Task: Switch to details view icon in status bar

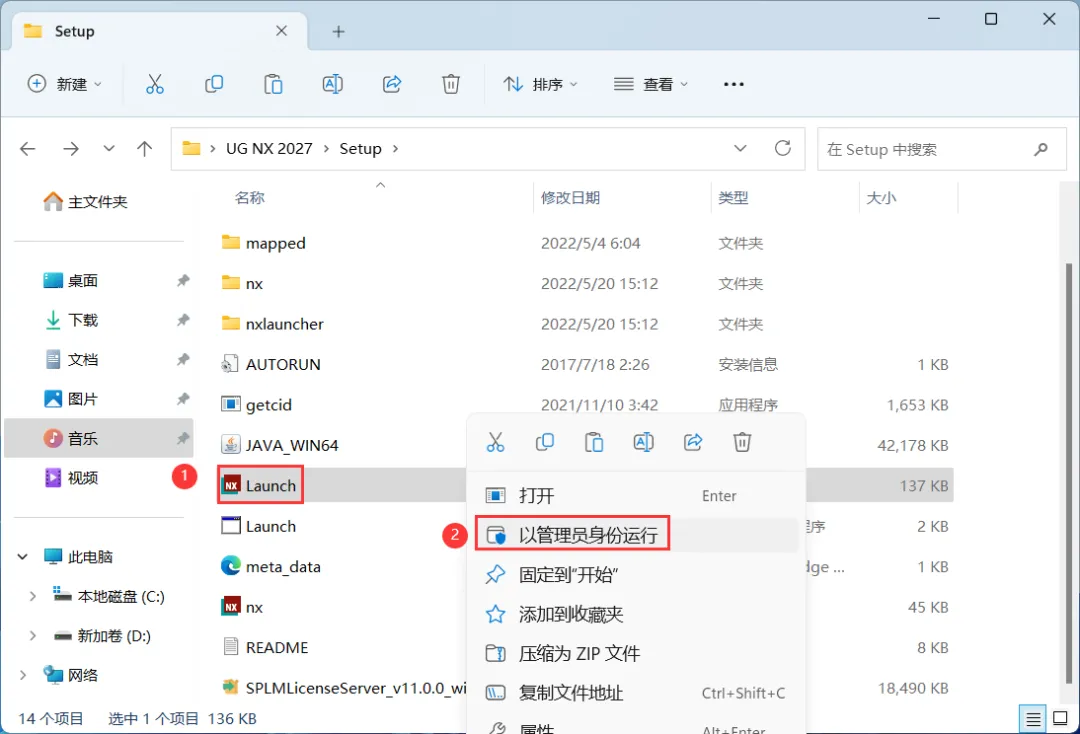Action: 1033,720
